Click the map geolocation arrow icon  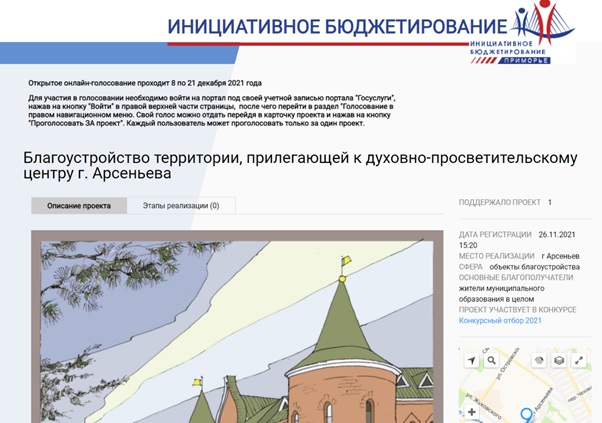(471, 359)
